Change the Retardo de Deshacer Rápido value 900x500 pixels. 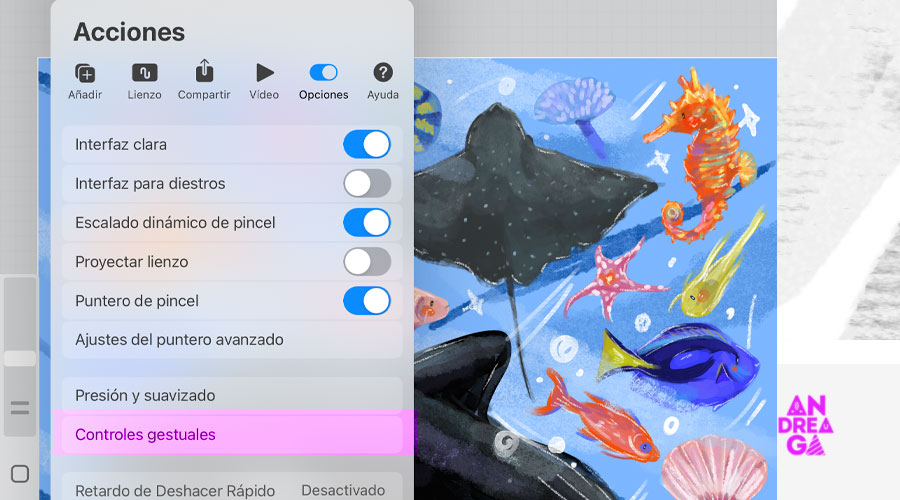pos(342,490)
